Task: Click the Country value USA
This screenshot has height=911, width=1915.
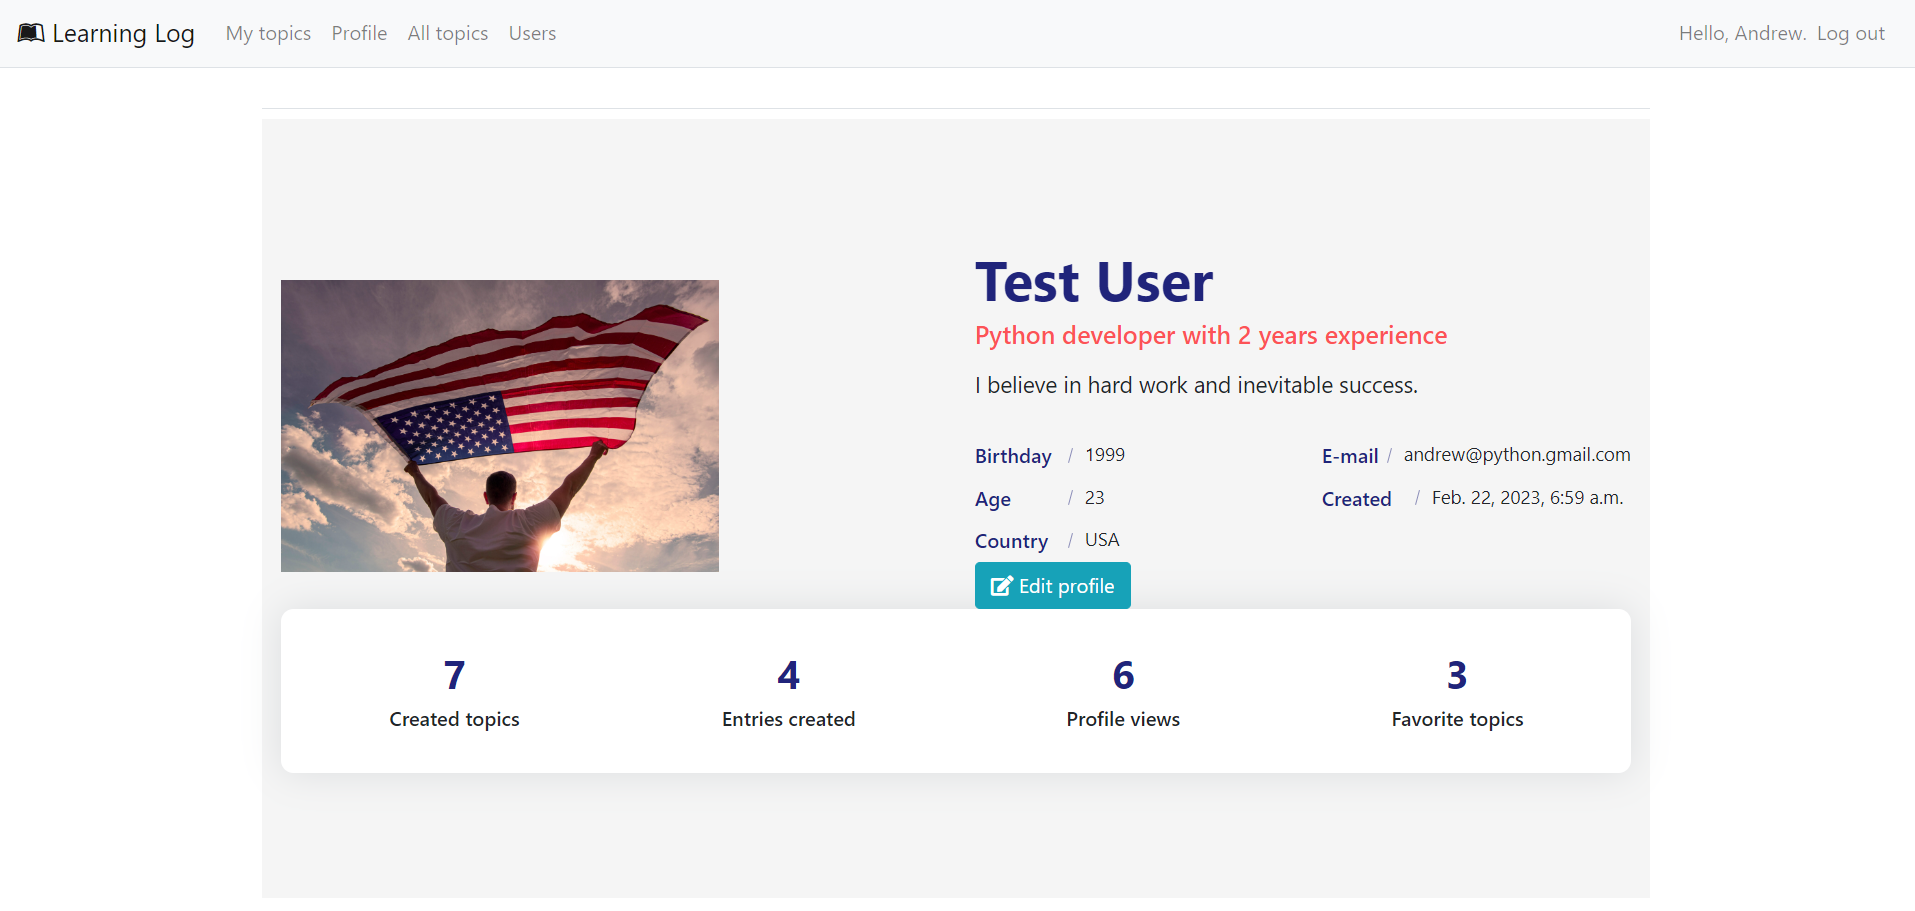Action: [x=1101, y=539]
